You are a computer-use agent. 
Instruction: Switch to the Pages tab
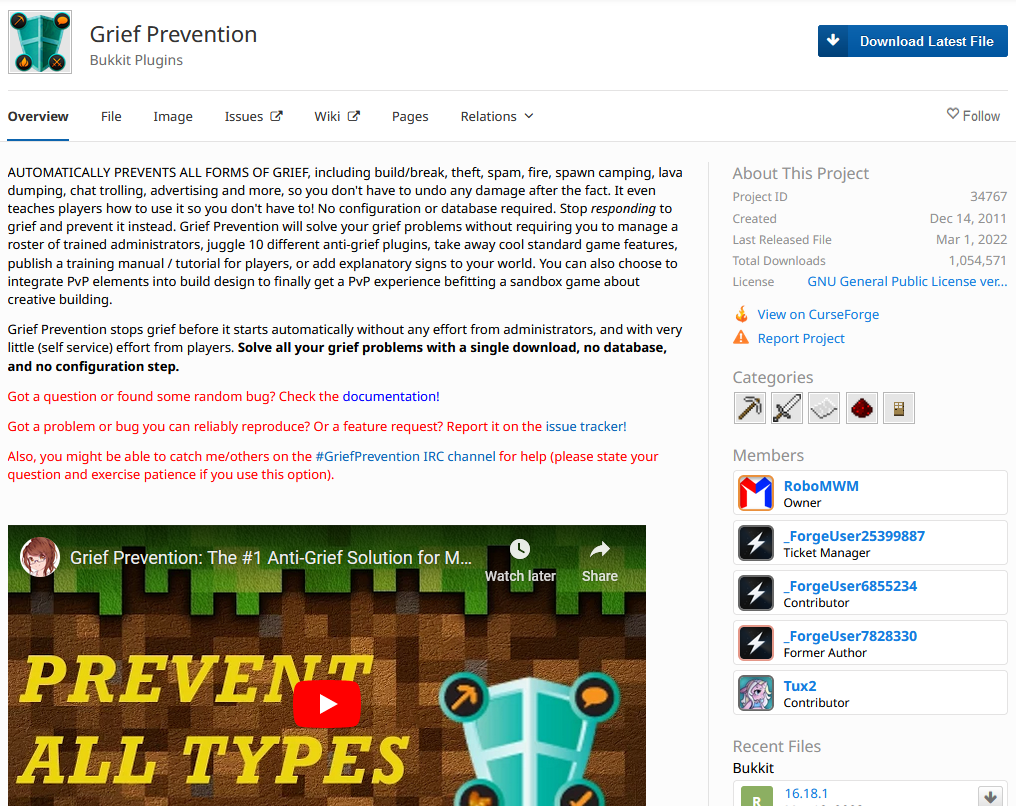(410, 117)
